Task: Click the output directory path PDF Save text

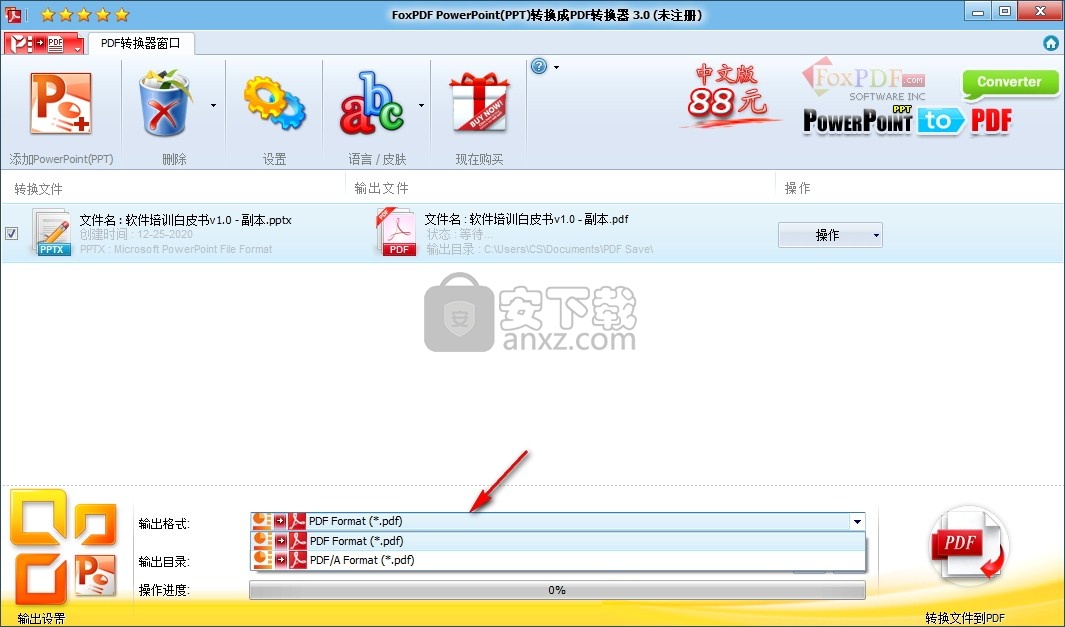Action: (539, 249)
